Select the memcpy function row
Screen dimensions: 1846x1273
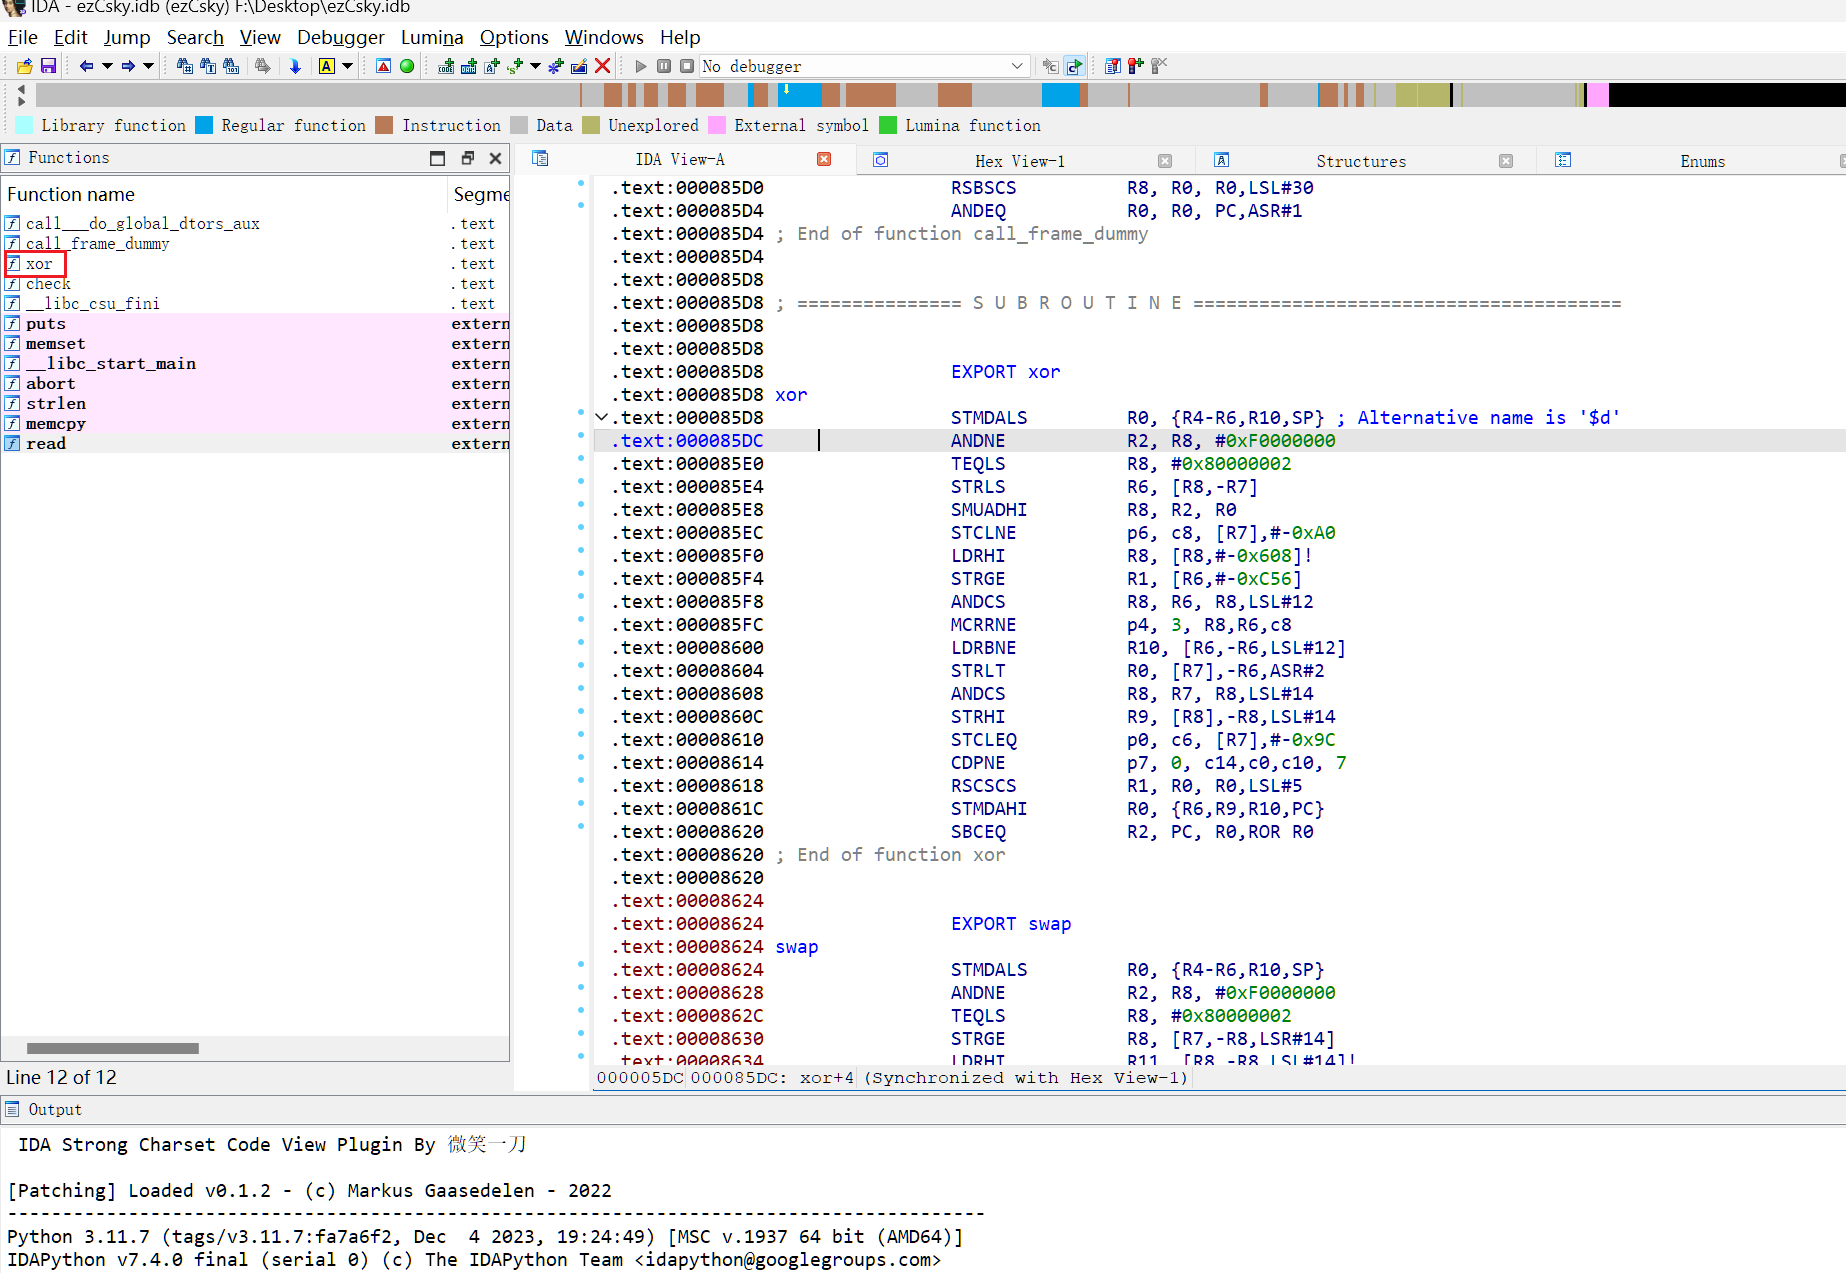point(255,424)
